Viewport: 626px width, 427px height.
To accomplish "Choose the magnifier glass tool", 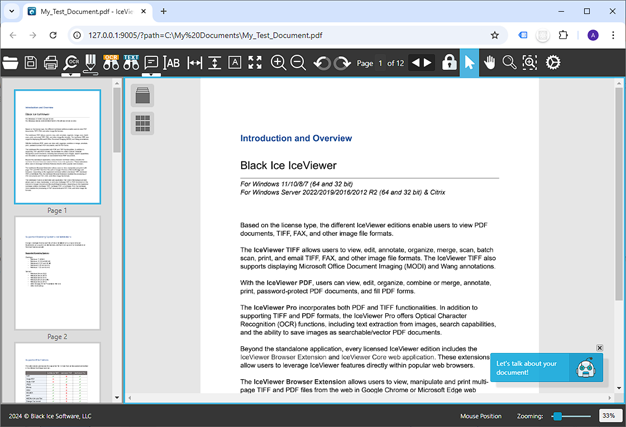I will (x=509, y=63).
